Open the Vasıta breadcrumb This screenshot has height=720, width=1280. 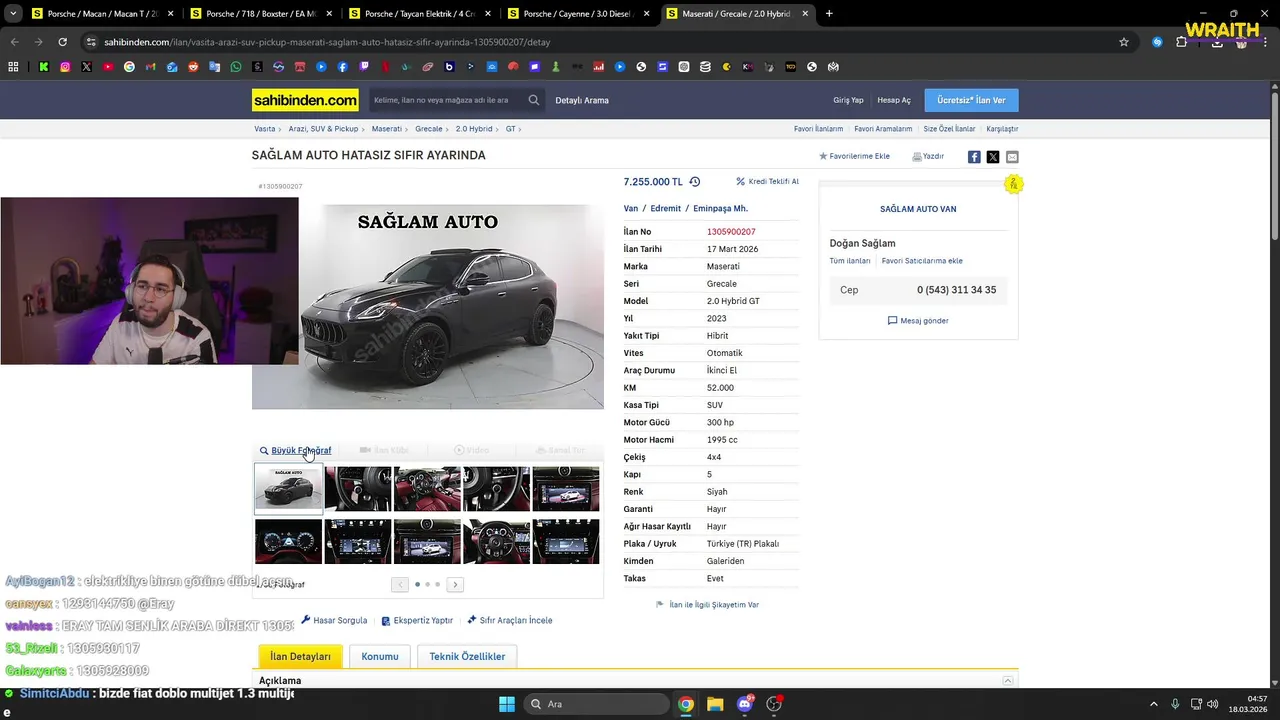(265, 129)
